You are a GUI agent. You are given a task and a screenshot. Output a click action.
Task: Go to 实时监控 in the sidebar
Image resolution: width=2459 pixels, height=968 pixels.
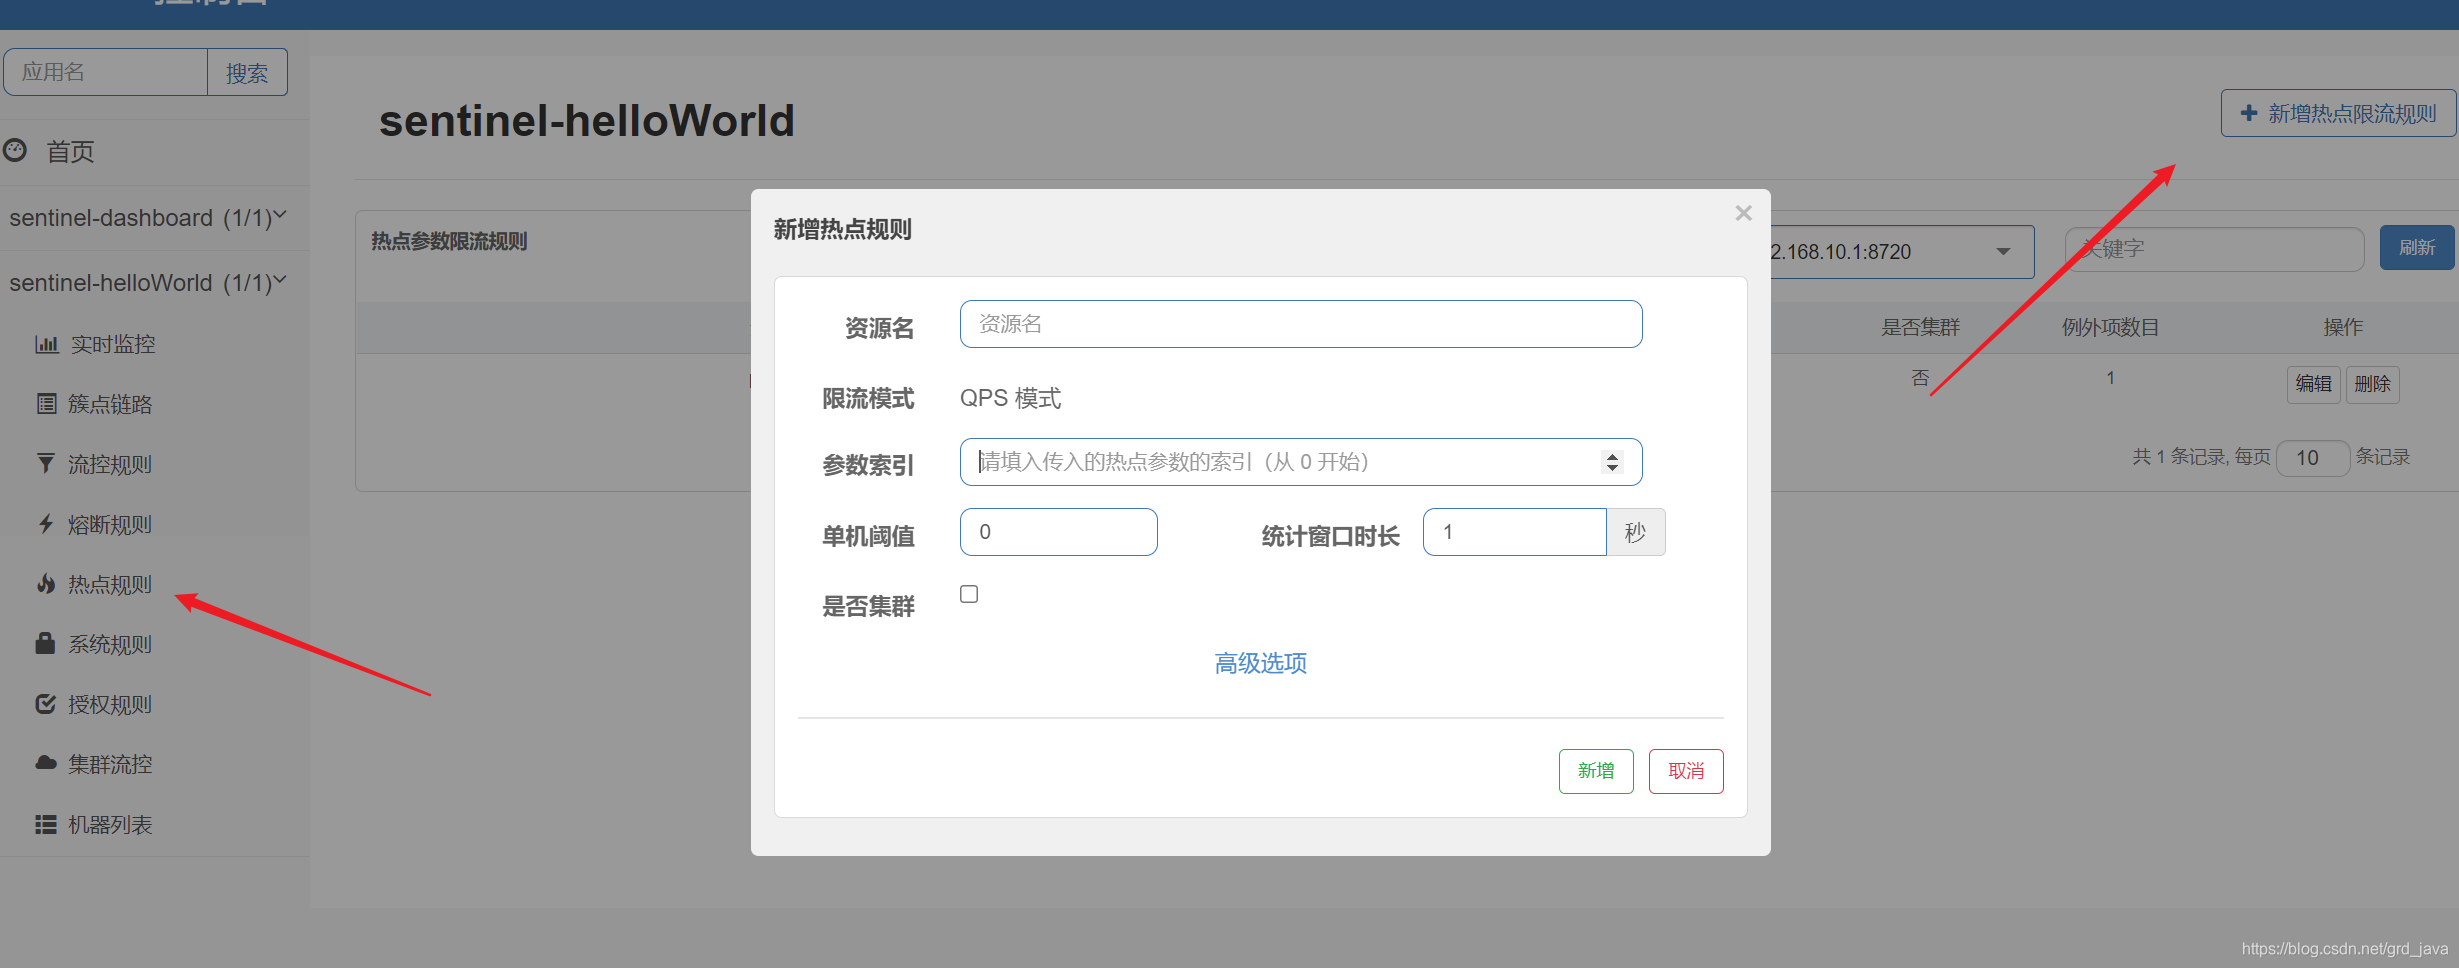[112, 344]
